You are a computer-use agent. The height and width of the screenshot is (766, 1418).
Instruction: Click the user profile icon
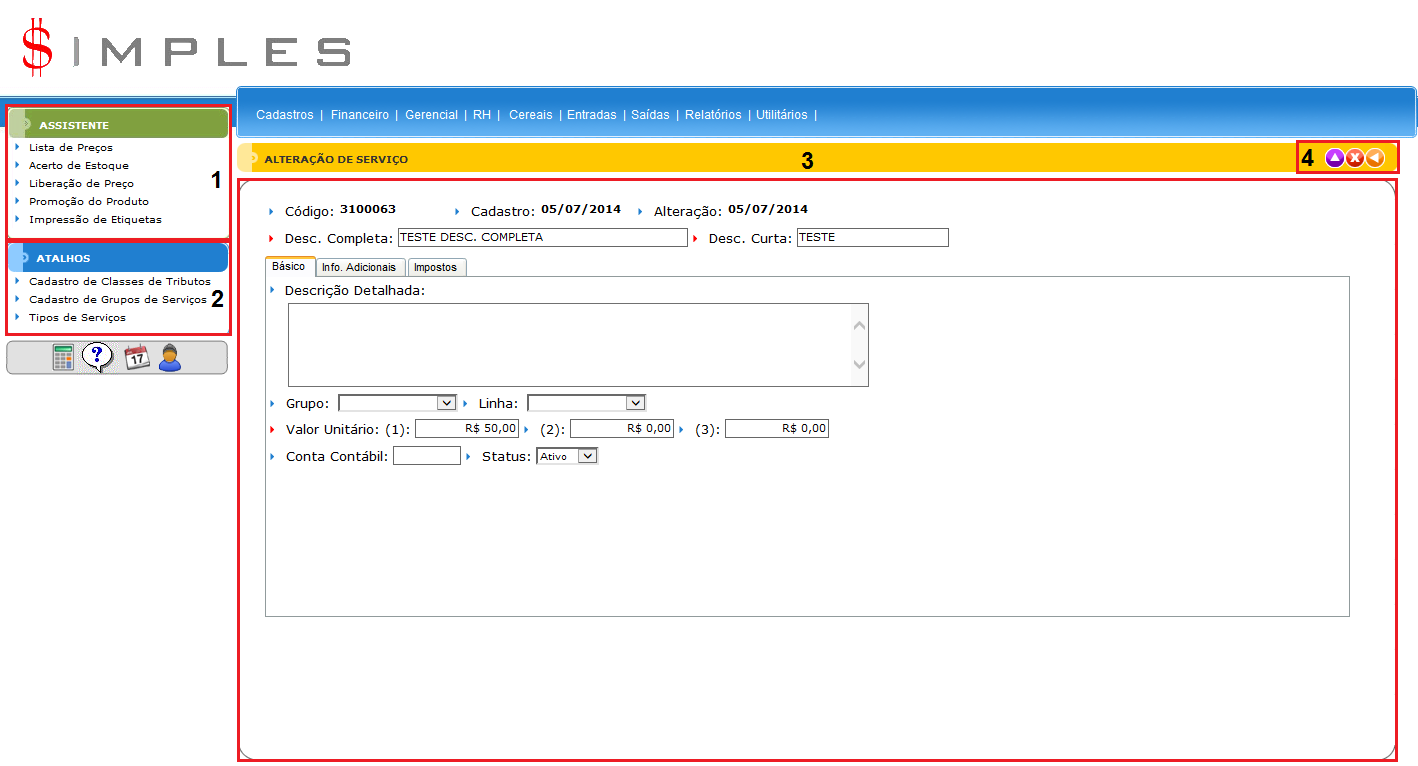pyautogui.click(x=170, y=357)
